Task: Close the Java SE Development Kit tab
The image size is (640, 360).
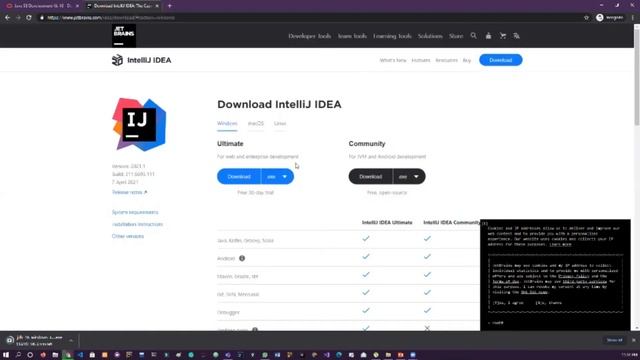Action: (77, 6)
